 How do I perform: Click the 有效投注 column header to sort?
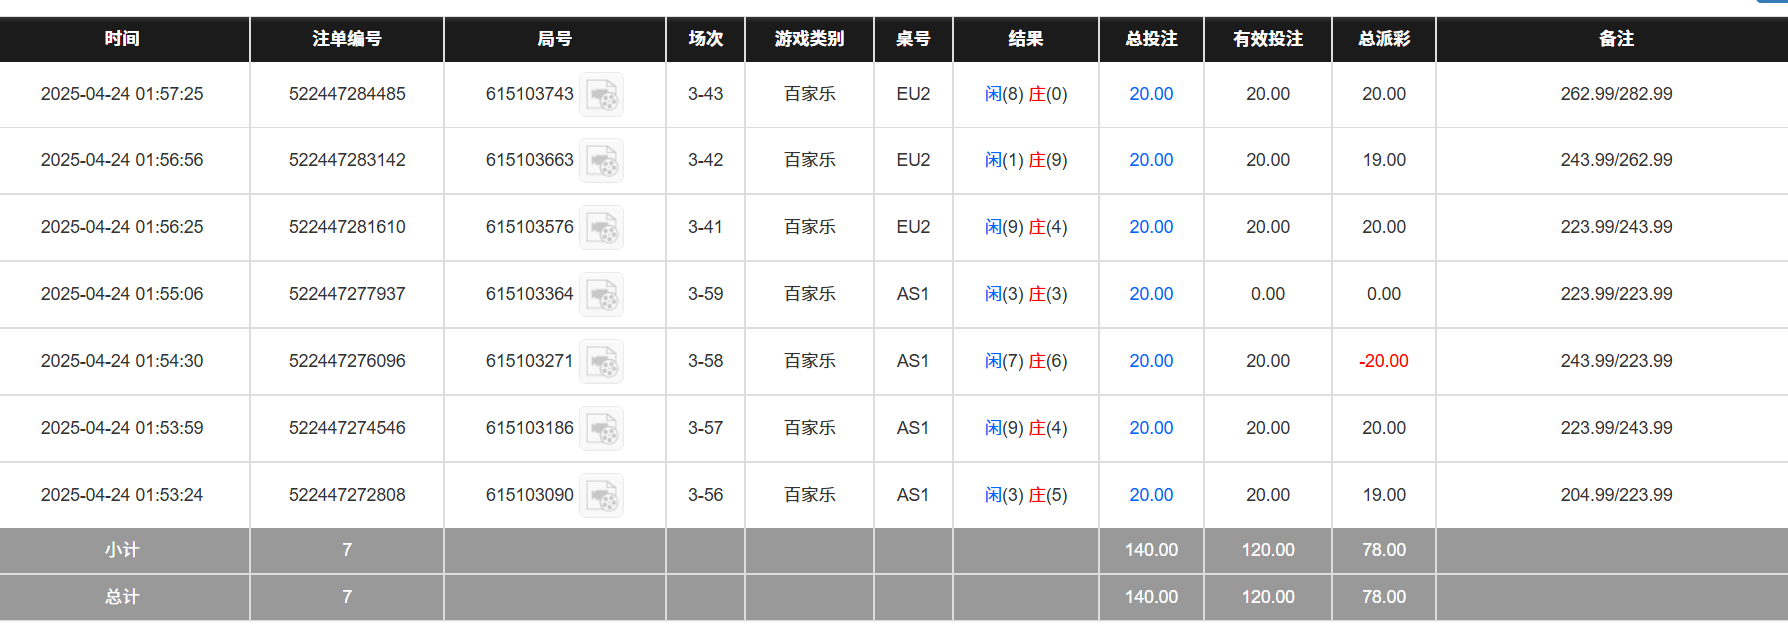tap(1267, 39)
